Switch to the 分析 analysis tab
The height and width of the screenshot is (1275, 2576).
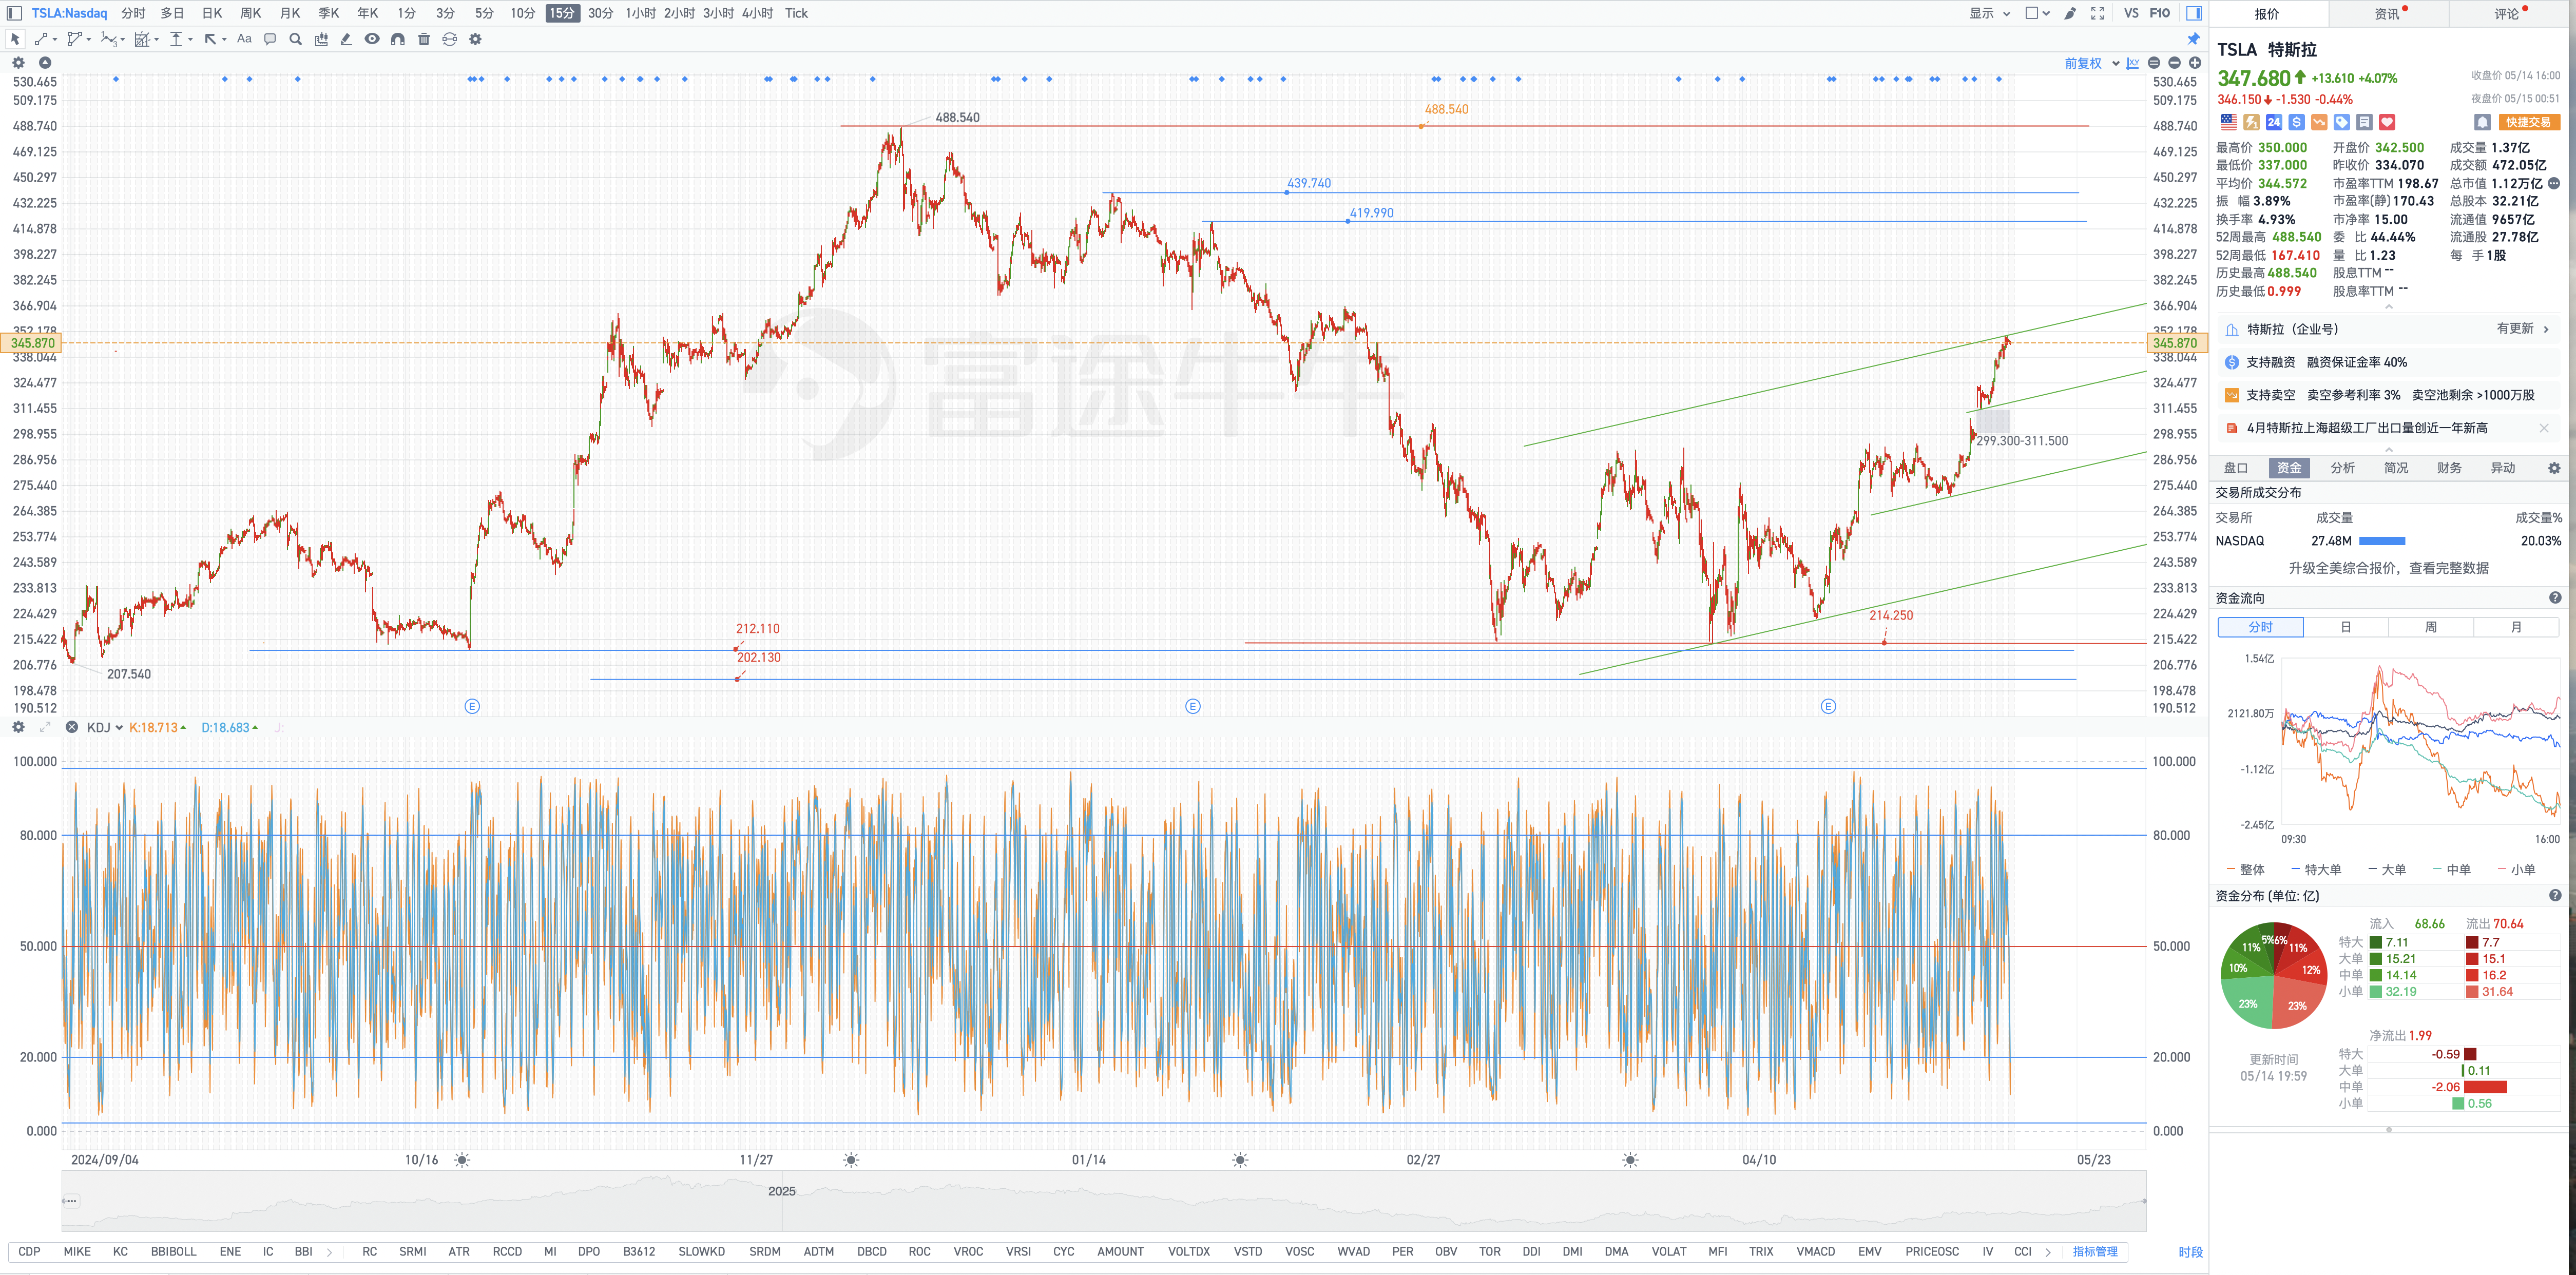tap(2342, 468)
